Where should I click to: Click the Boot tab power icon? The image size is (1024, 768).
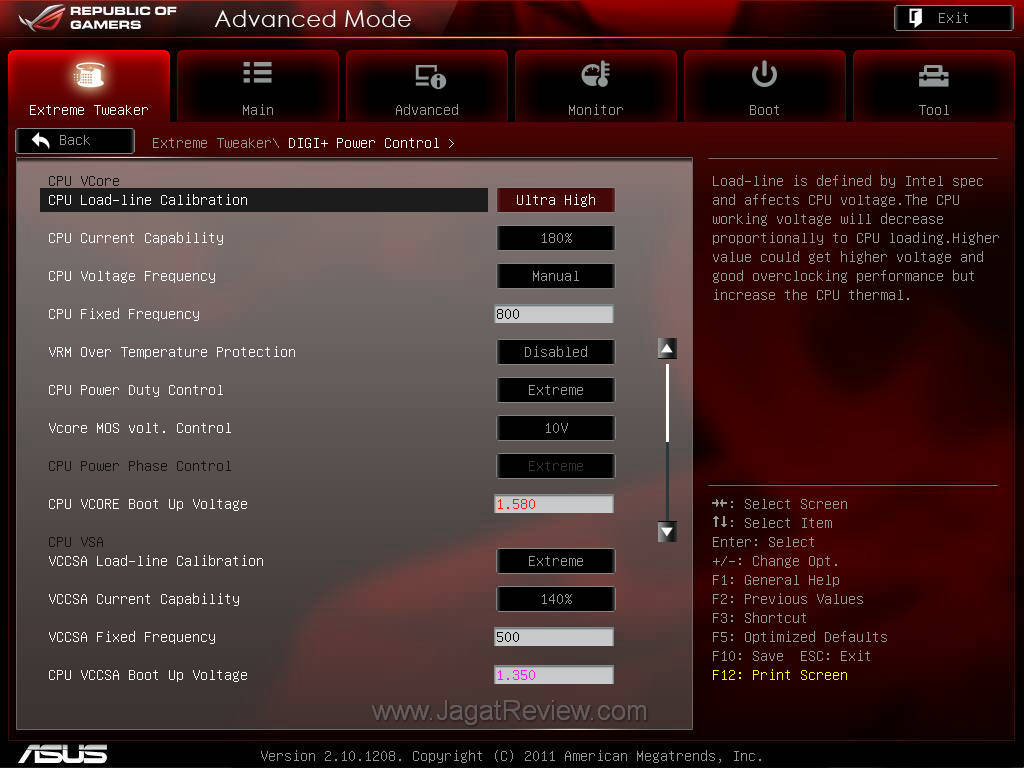[x=764, y=74]
